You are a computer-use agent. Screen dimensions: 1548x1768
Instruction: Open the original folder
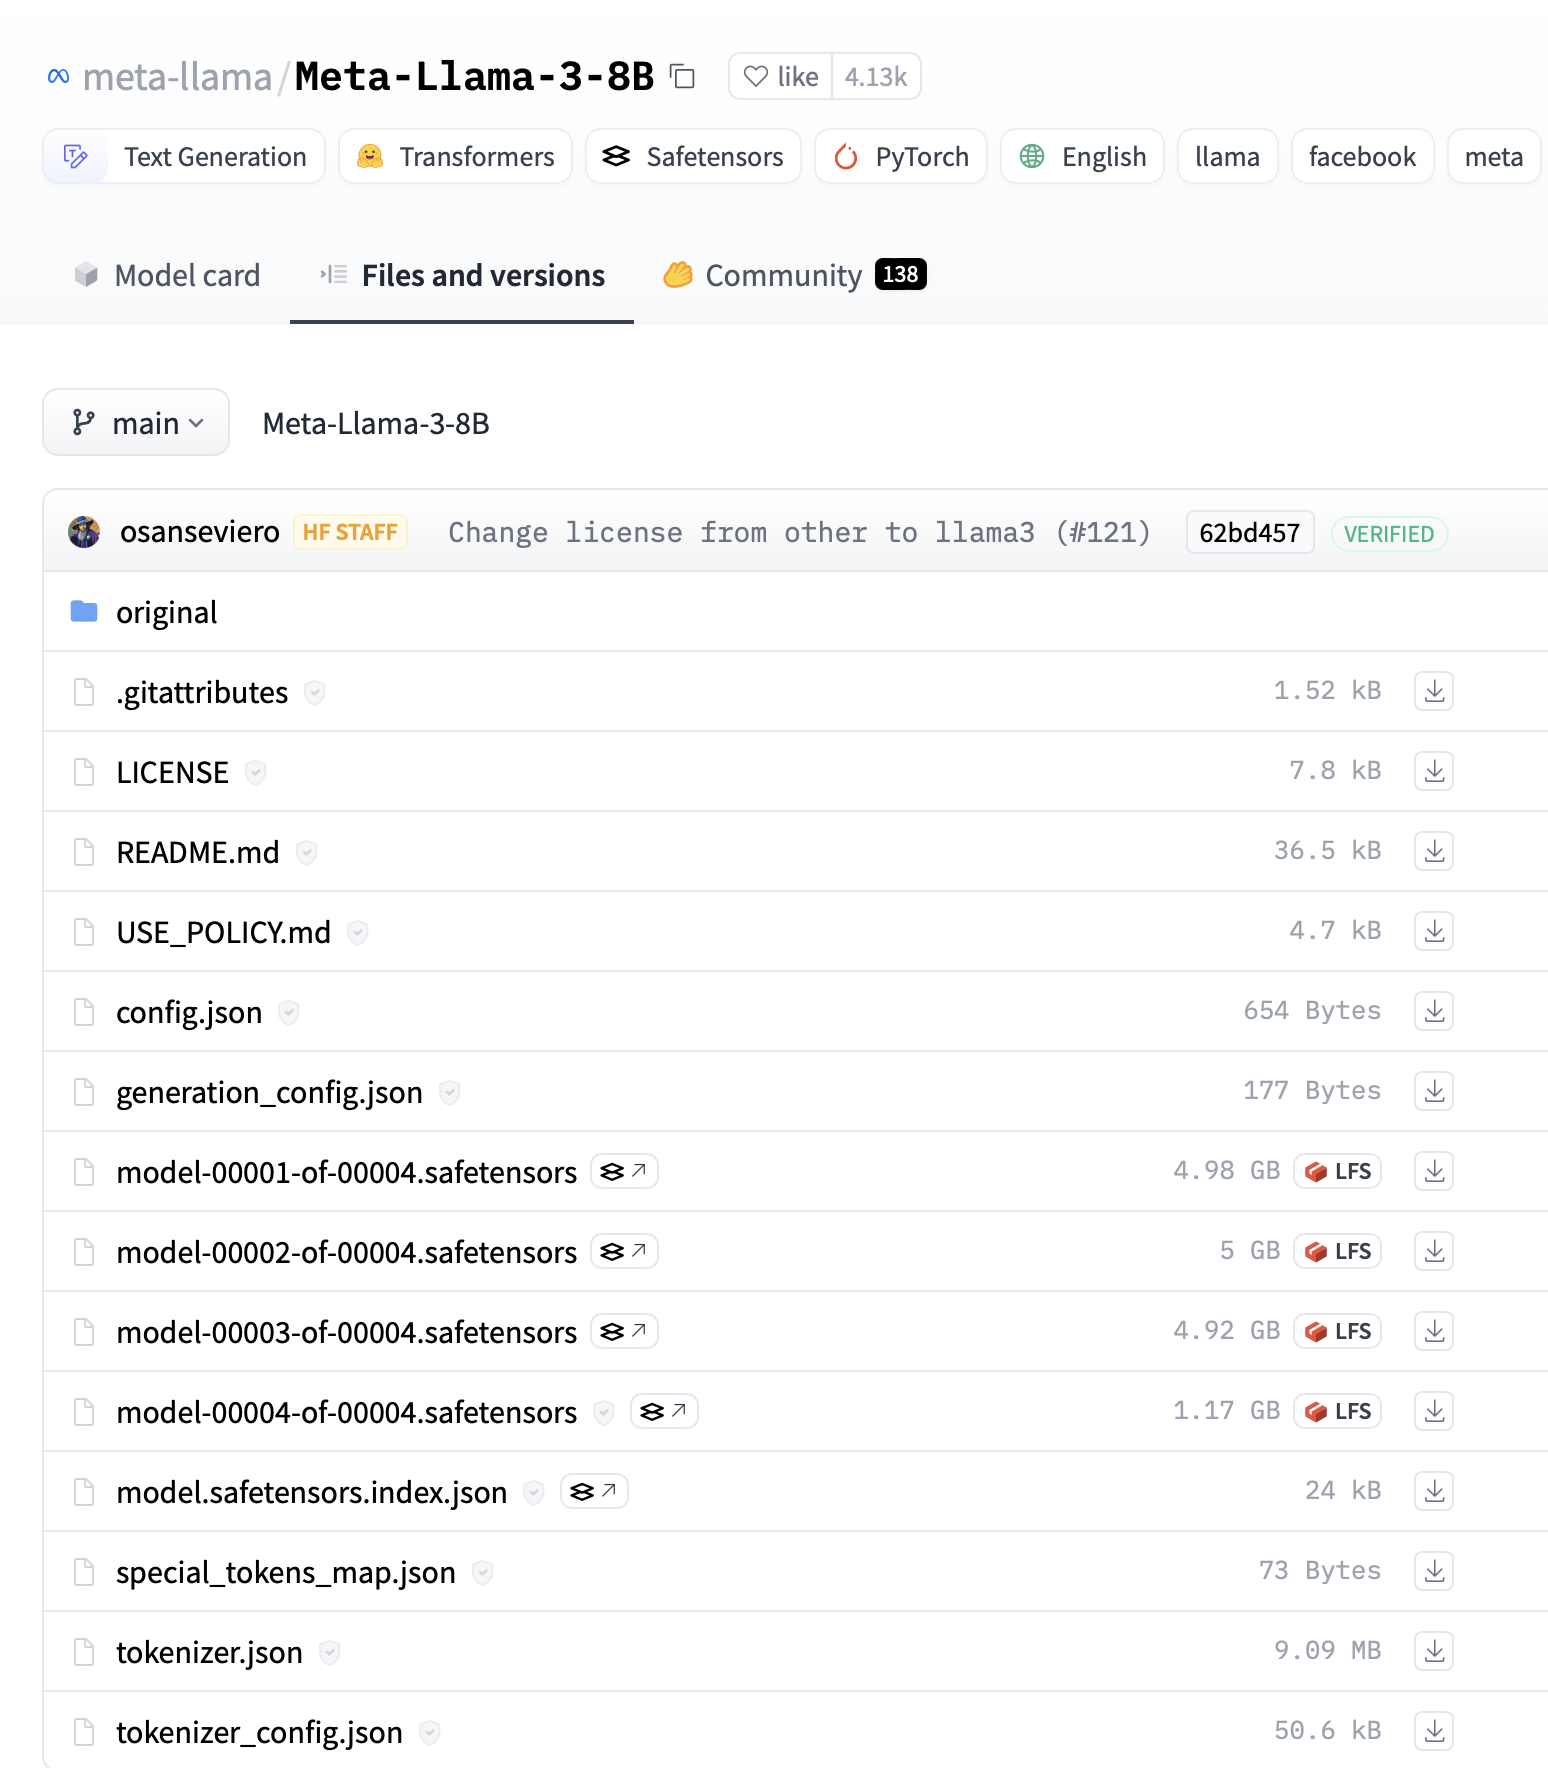166,612
